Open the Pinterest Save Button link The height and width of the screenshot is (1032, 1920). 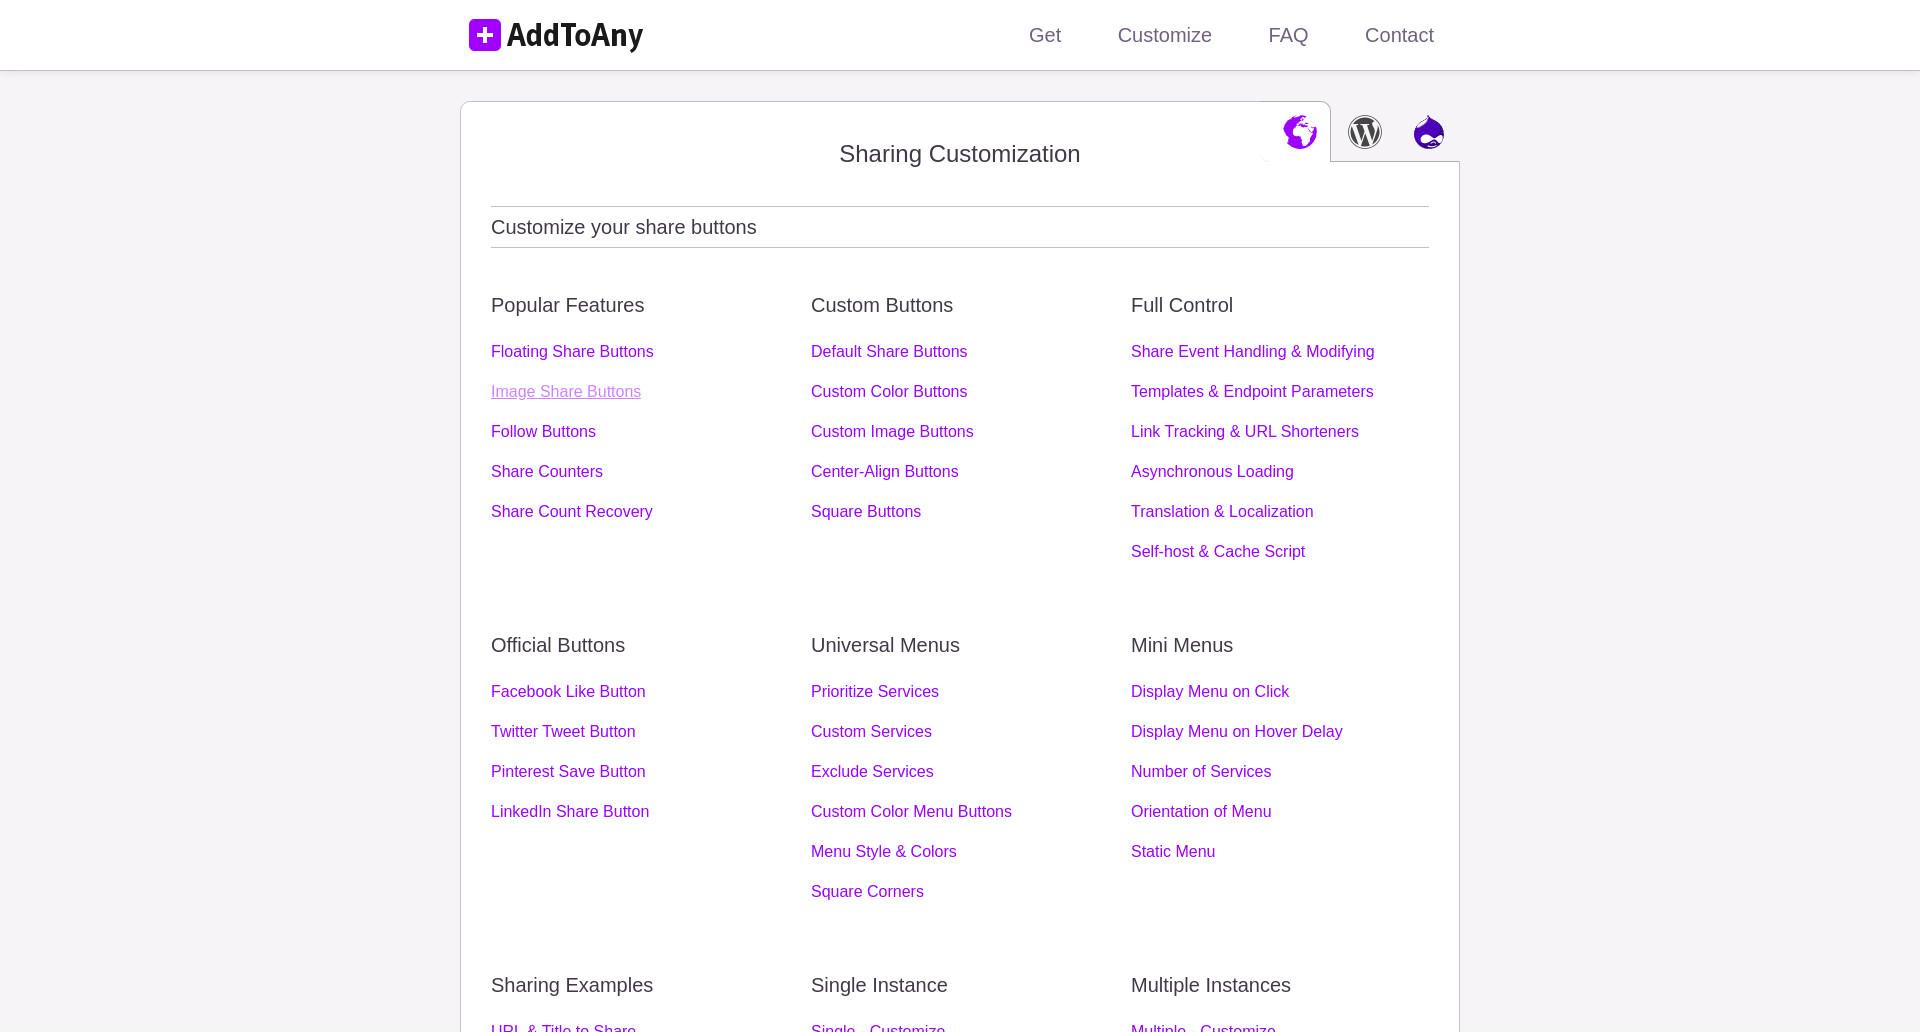(568, 771)
